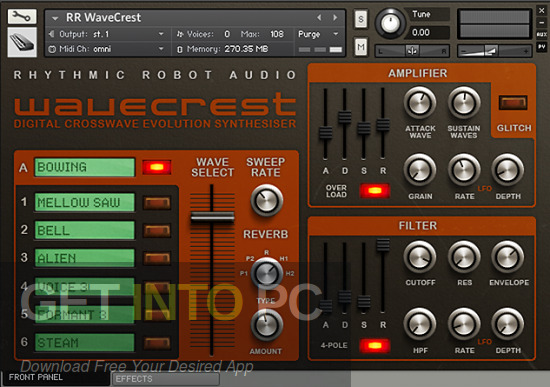Open the Purge dropdown menu
Screen dimensions: 550x387
(318, 34)
